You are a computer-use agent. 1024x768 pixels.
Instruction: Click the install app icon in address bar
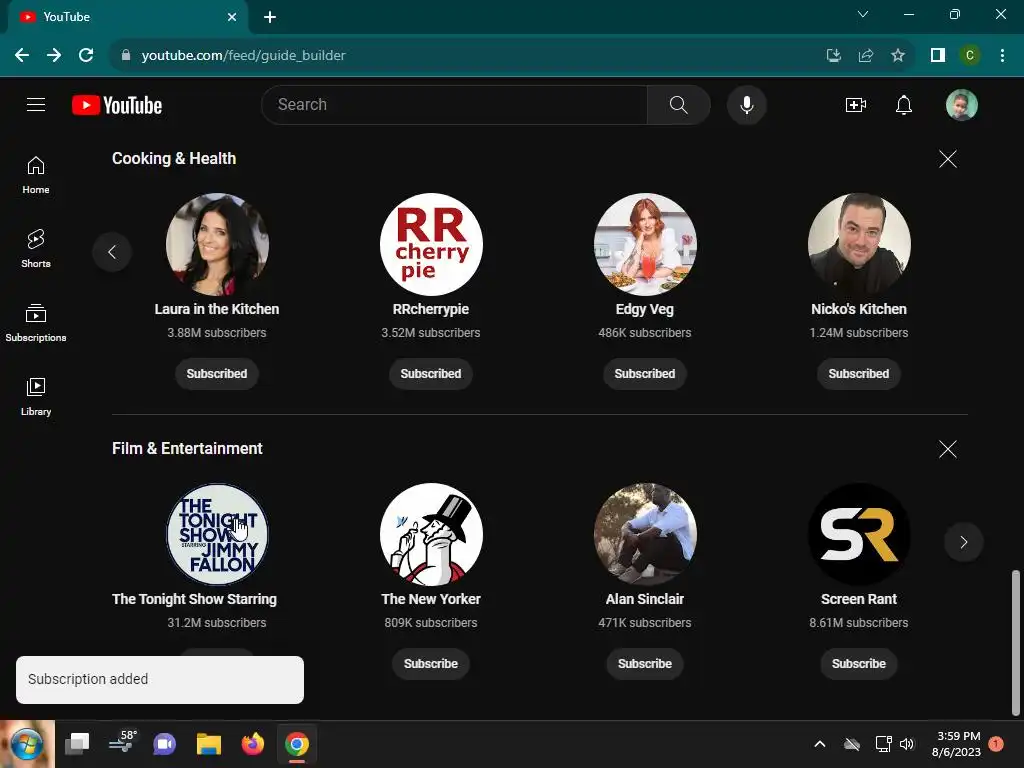833,56
